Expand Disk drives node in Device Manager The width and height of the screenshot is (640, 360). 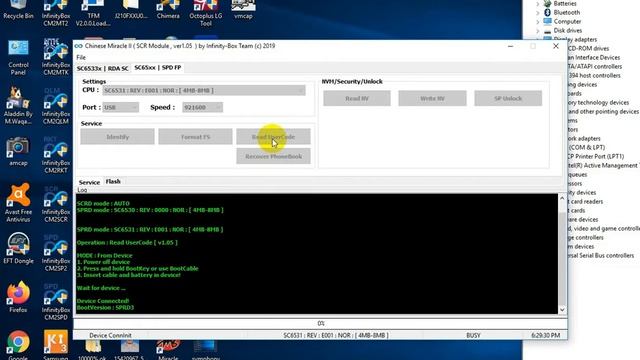click(x=538, y=31)
